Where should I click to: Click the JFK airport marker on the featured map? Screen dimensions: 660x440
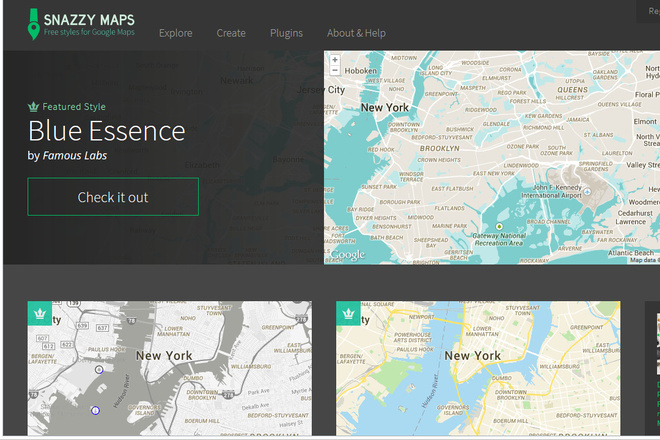(x=587, y=192)
